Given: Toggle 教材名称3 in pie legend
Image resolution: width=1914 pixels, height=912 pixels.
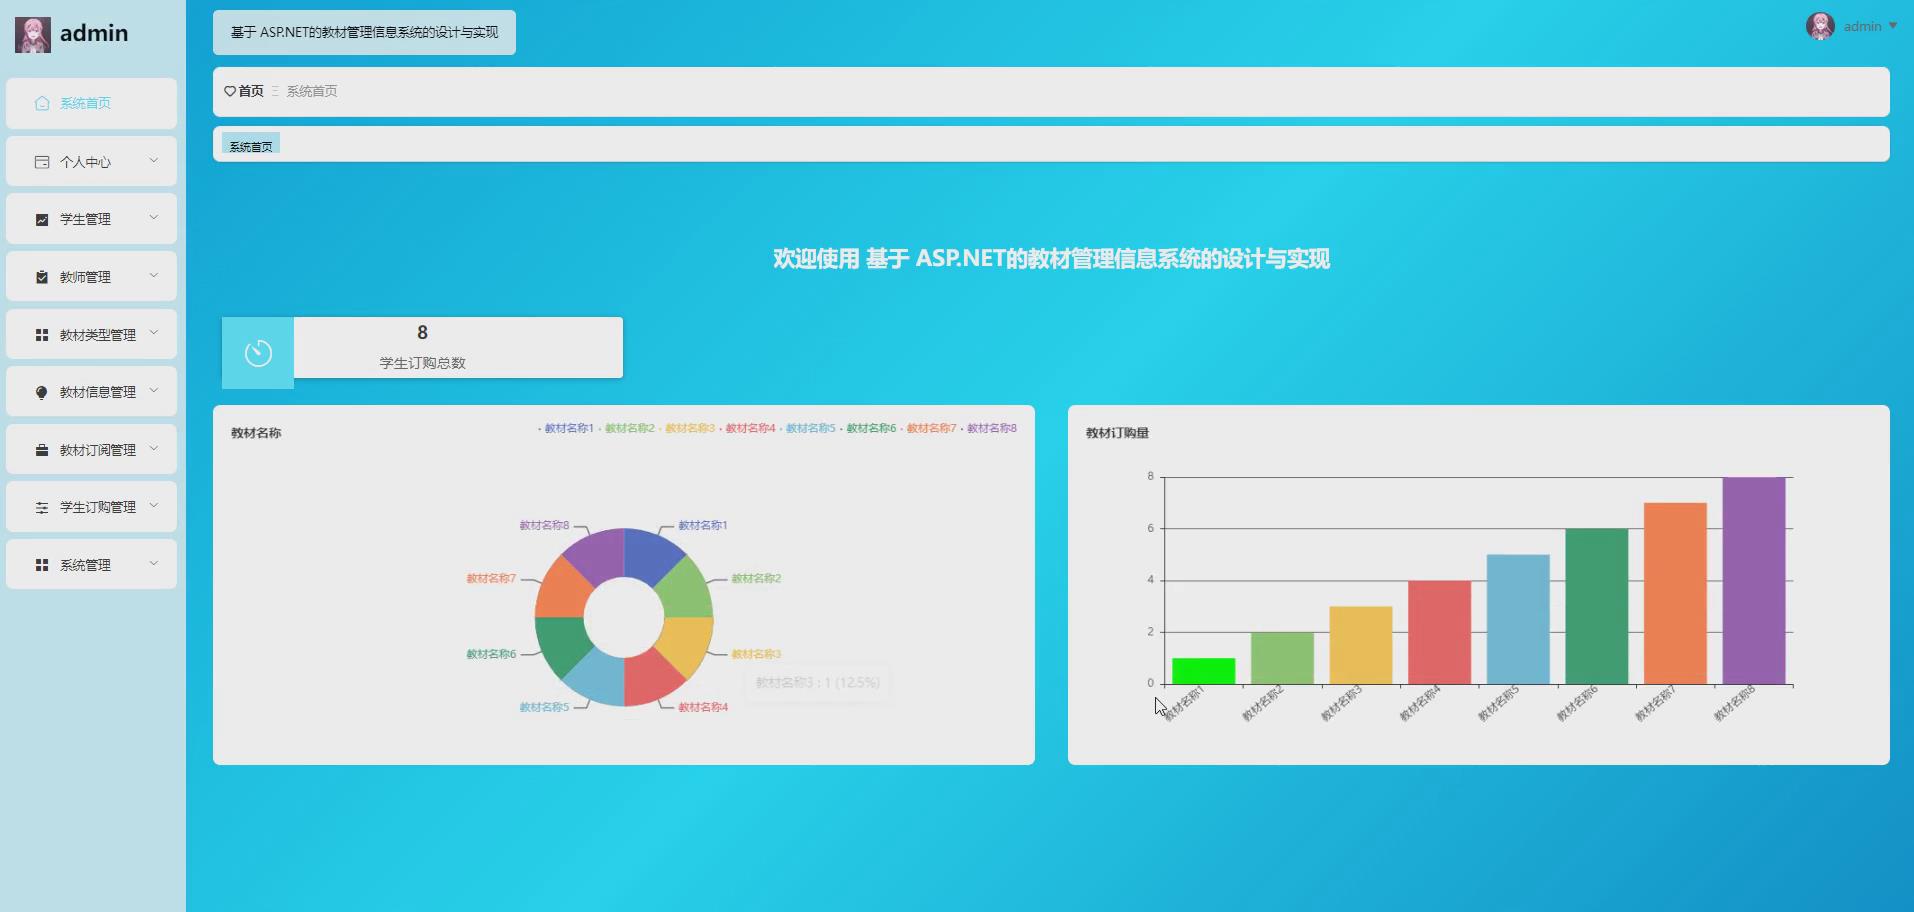Looking at the screenshot, I should coord(686,428).
